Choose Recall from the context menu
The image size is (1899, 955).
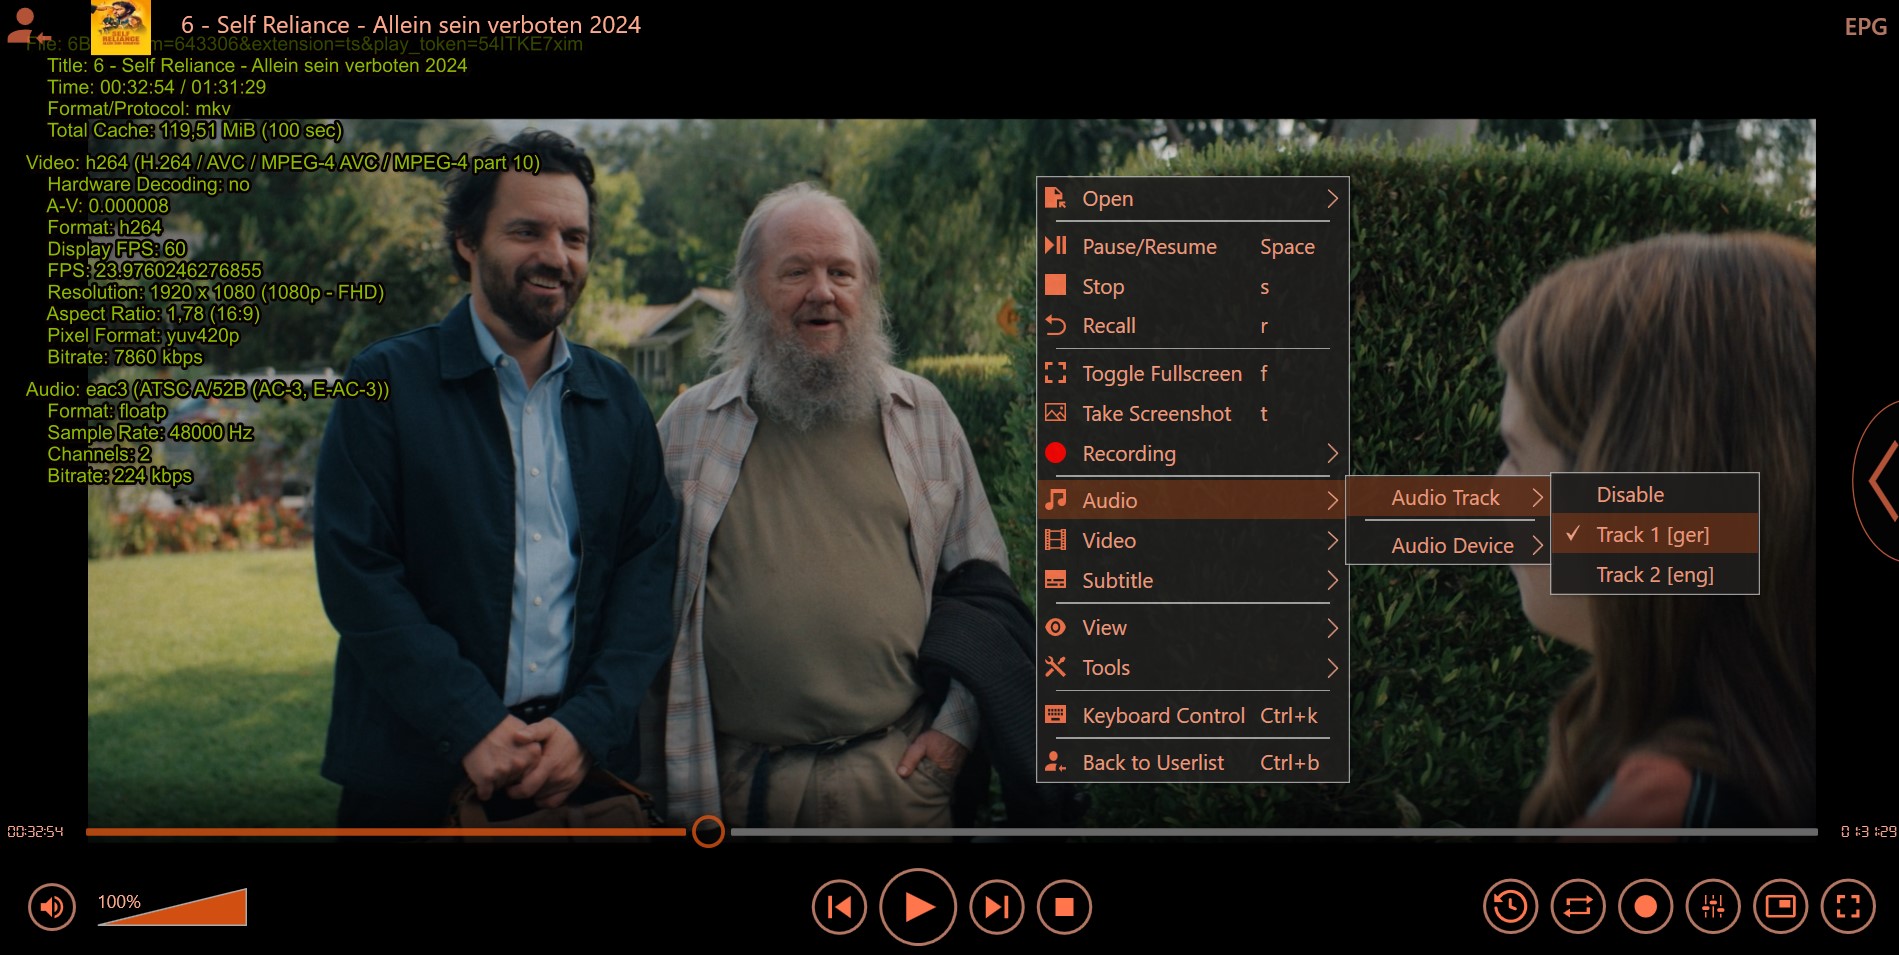1192,326
